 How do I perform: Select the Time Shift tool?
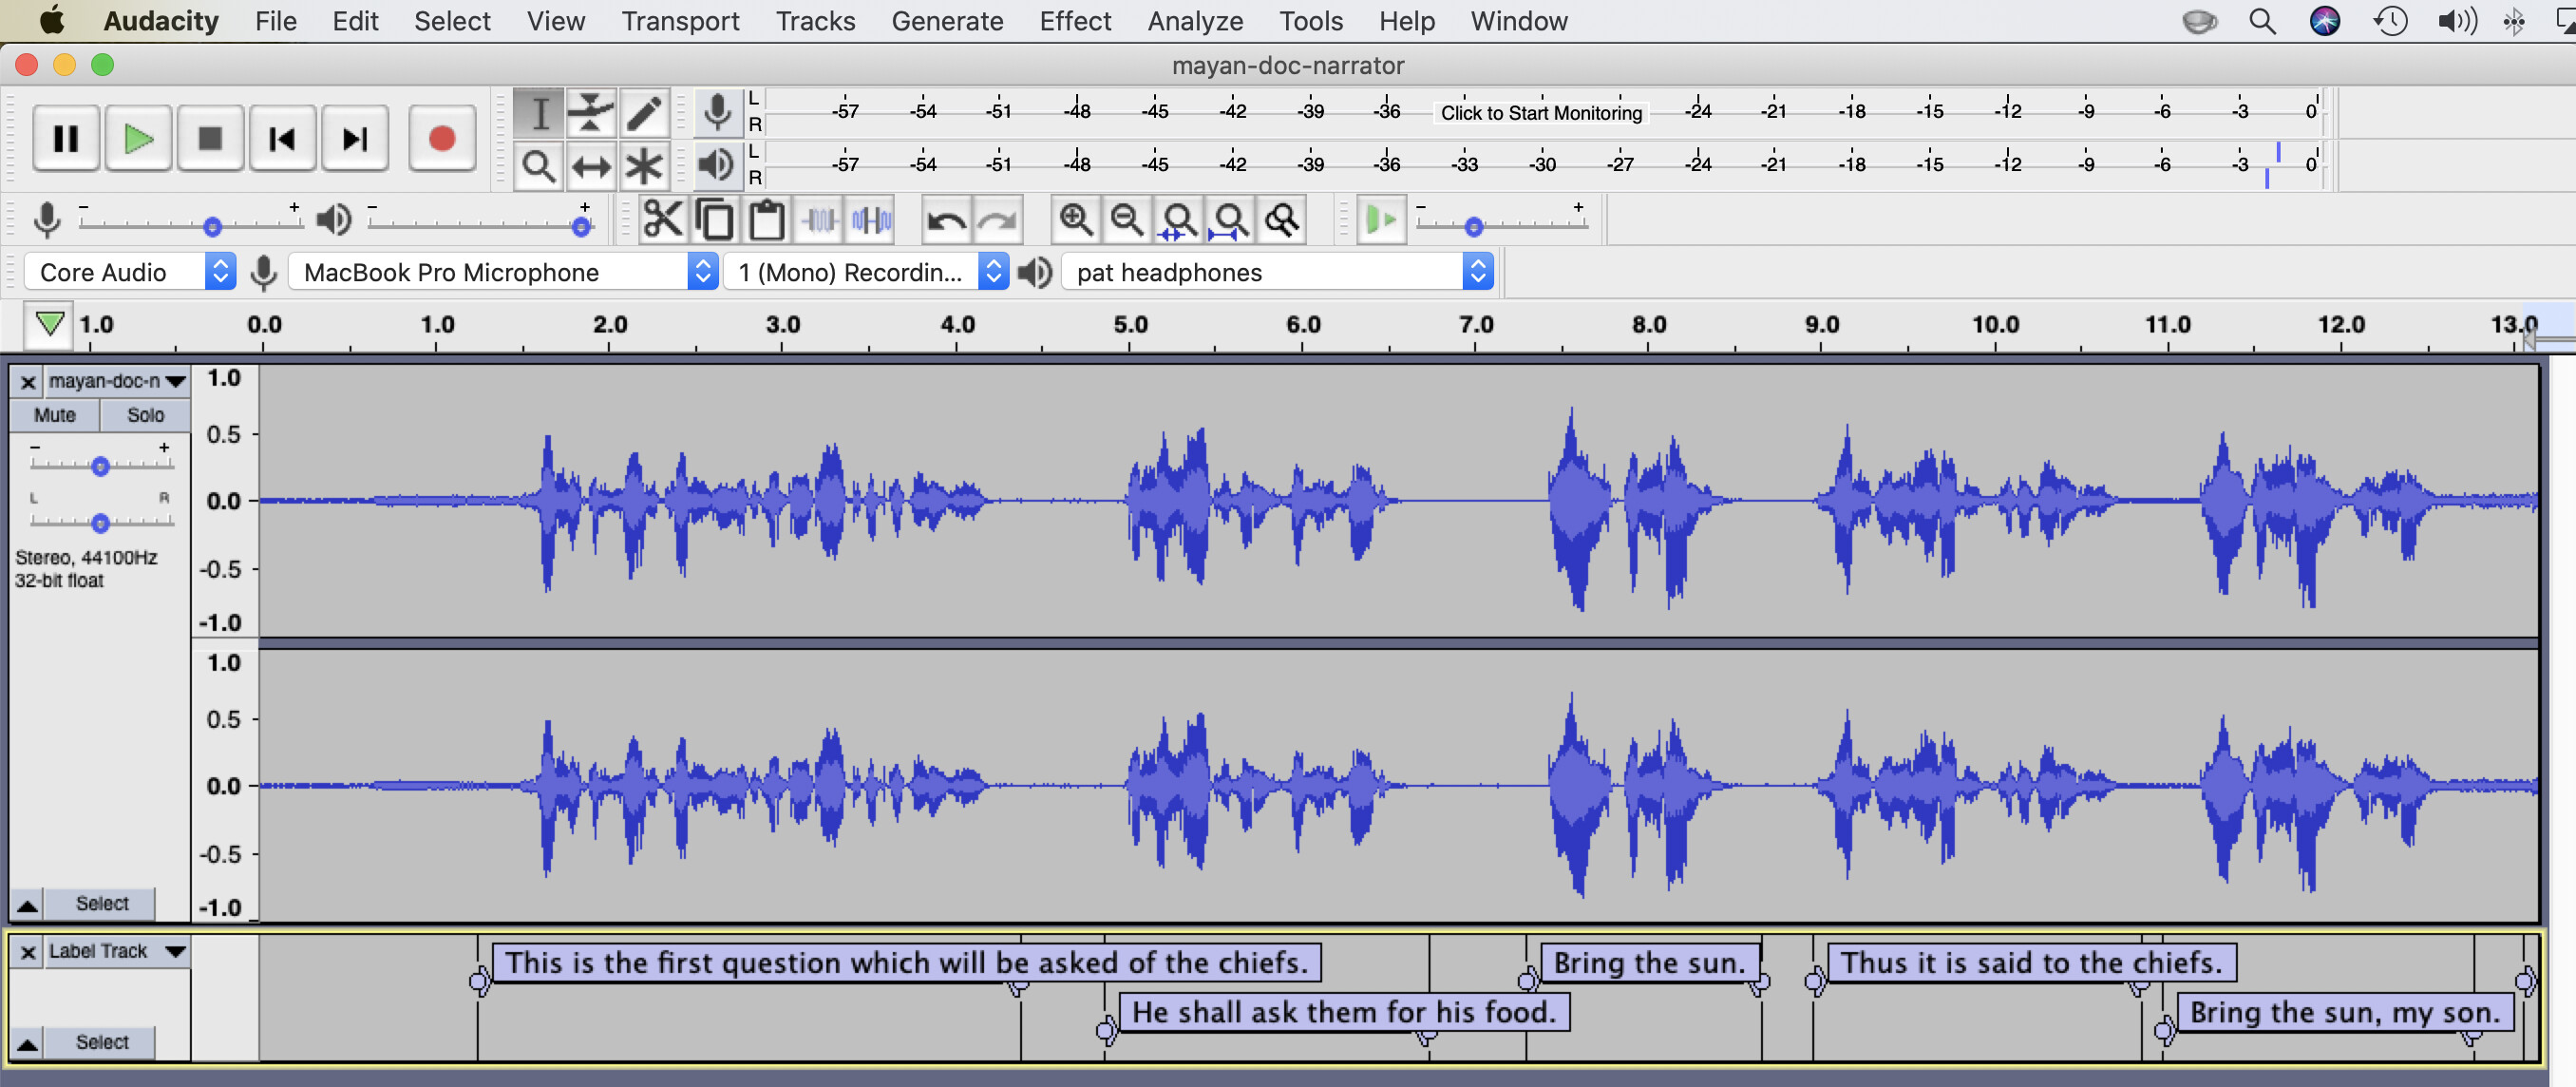click(x=591, y=165)
